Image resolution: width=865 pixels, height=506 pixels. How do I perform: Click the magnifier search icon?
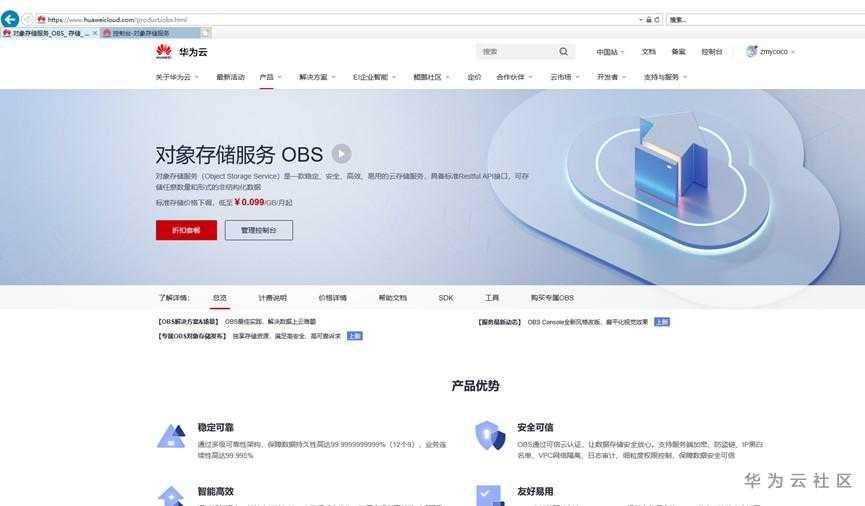(563, 51)
